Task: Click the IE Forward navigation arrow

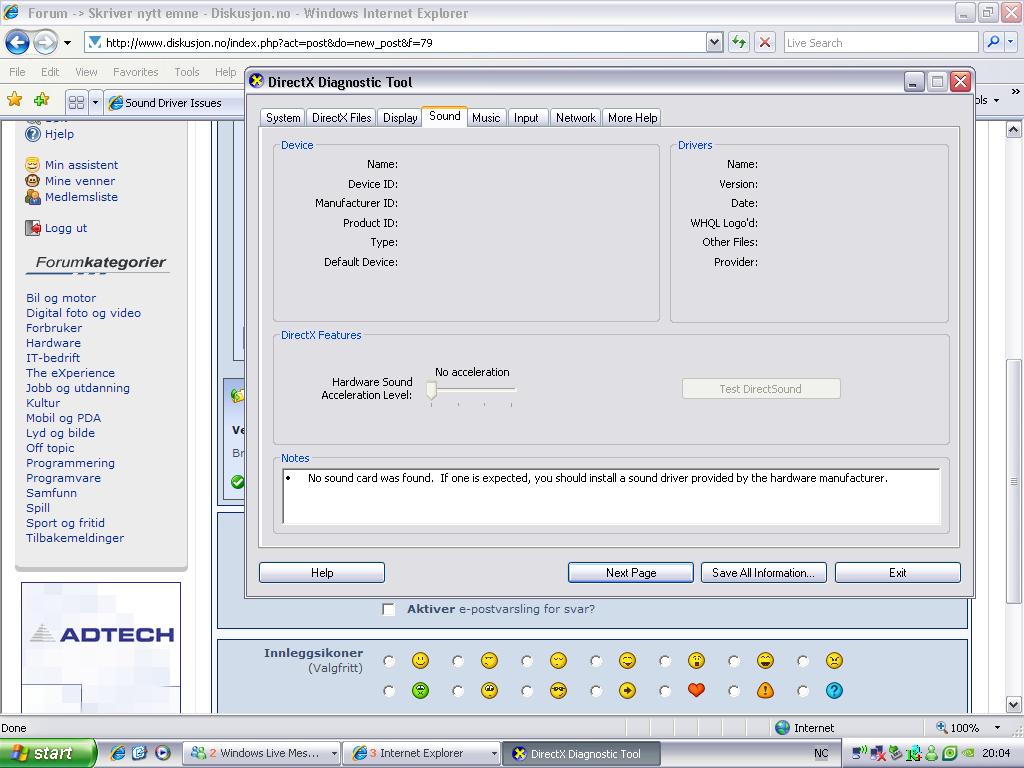Action: pyautogui.click(x=45, y=43)
